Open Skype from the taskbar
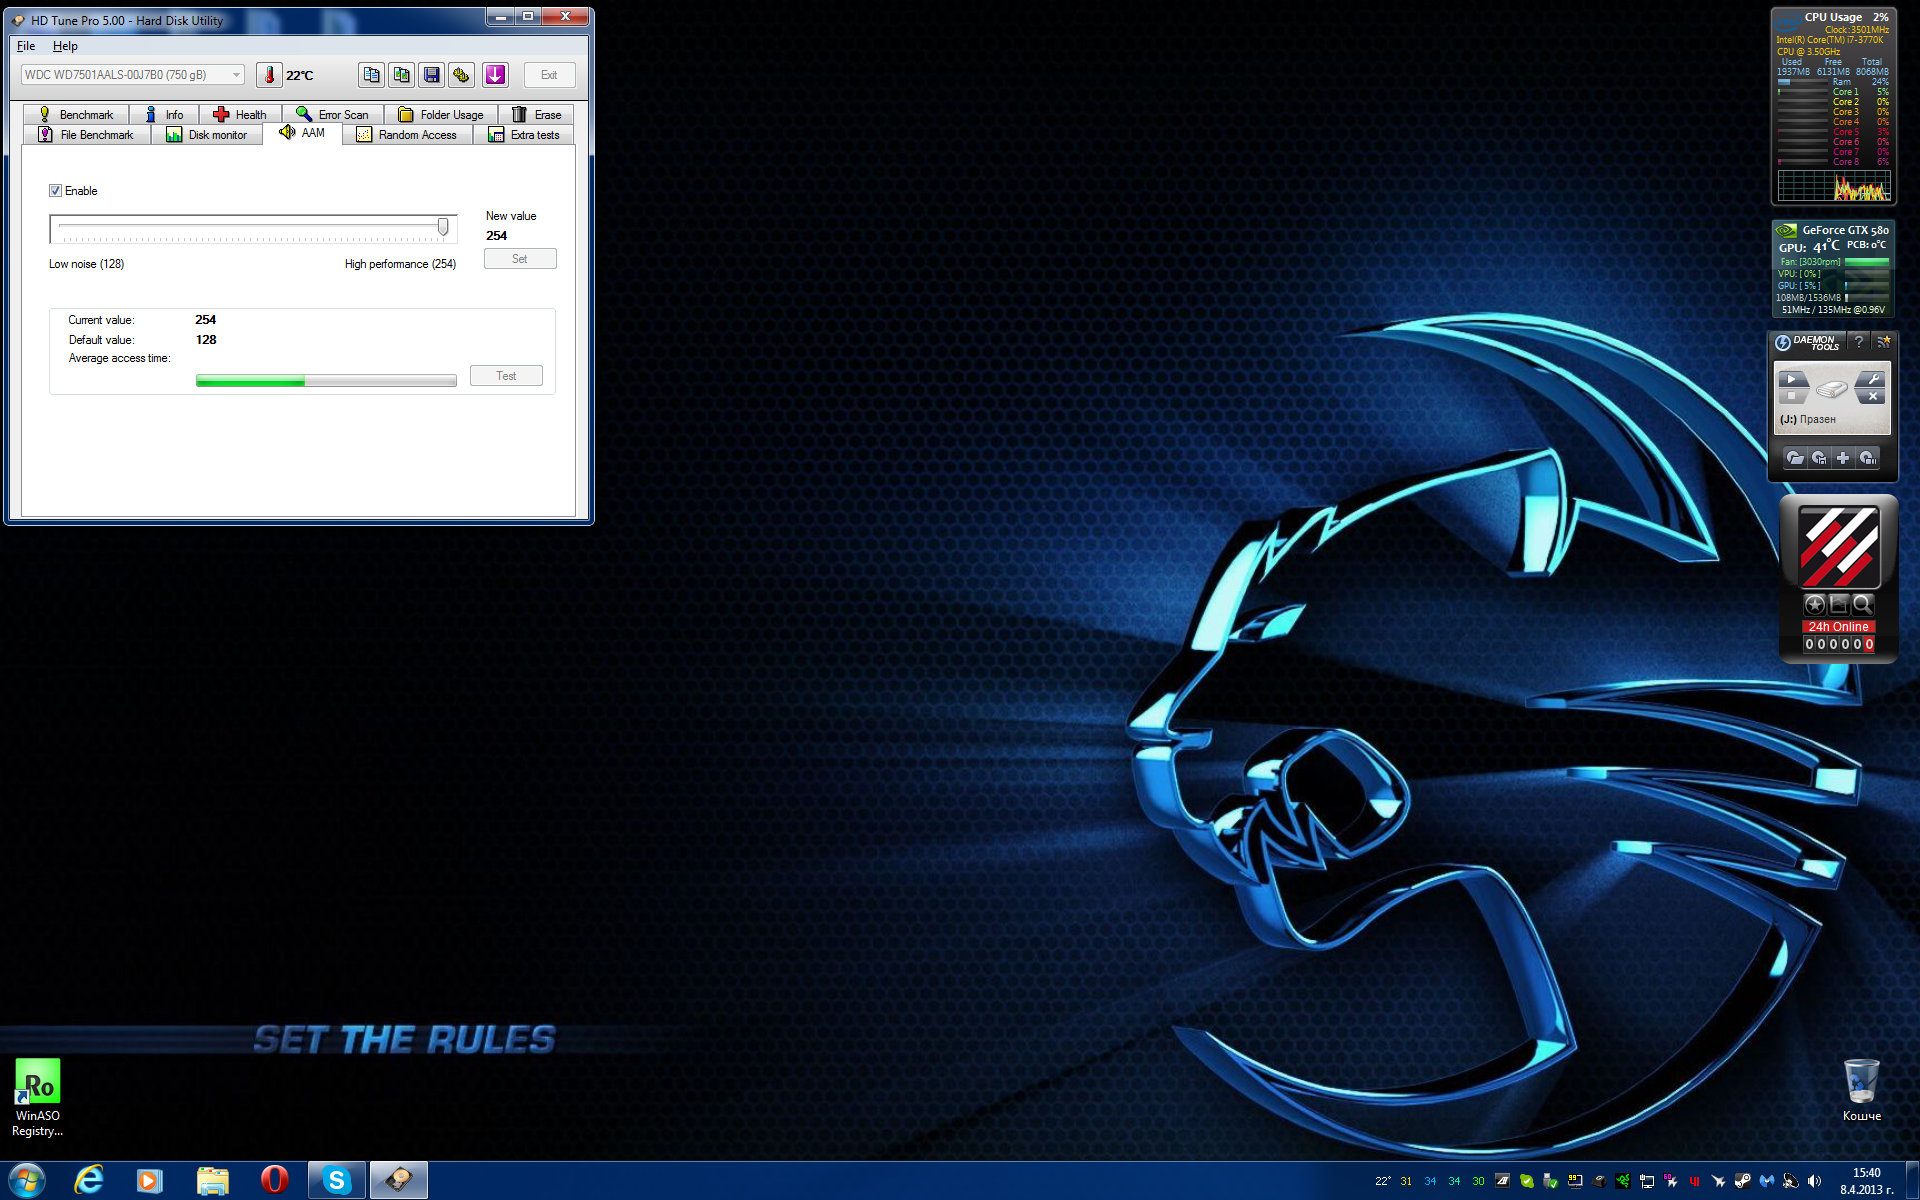Viewport: 1920px width, 1200px height. tap(336, 1180)
